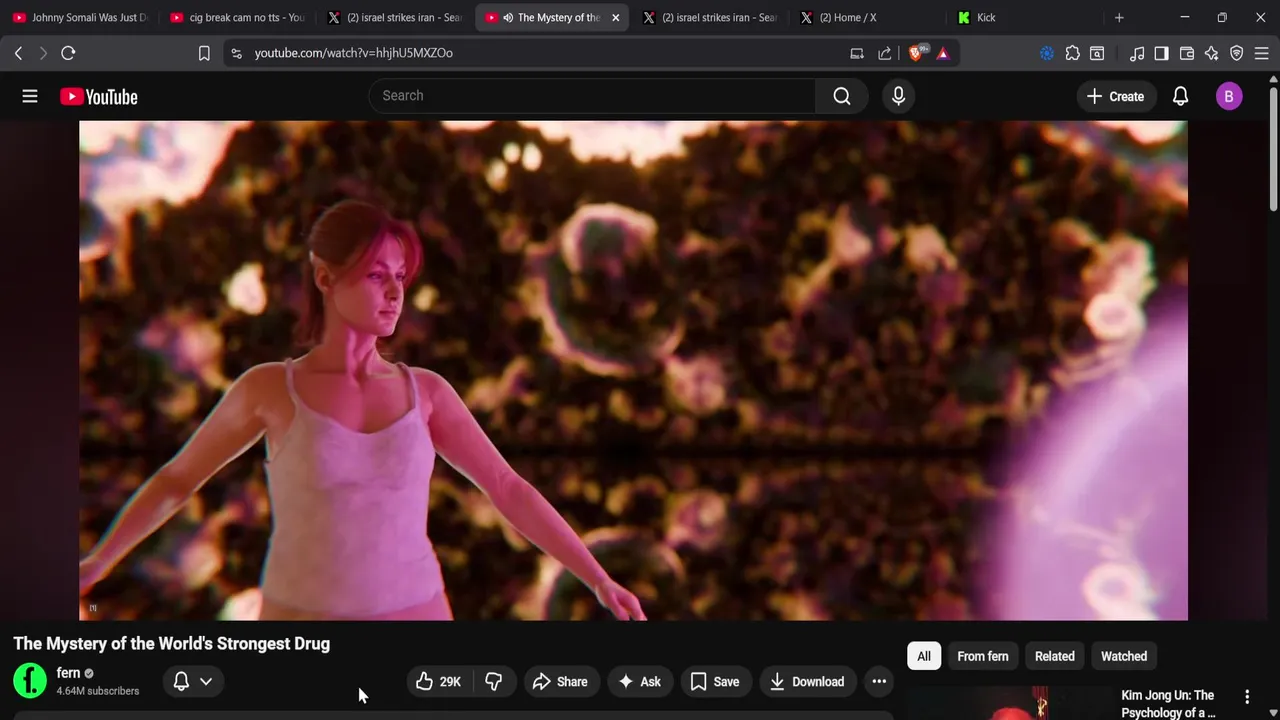Switch to Johnny Somali Was Just tab
This screenshot has width=1280, height=720.
[x=80, y=17]
